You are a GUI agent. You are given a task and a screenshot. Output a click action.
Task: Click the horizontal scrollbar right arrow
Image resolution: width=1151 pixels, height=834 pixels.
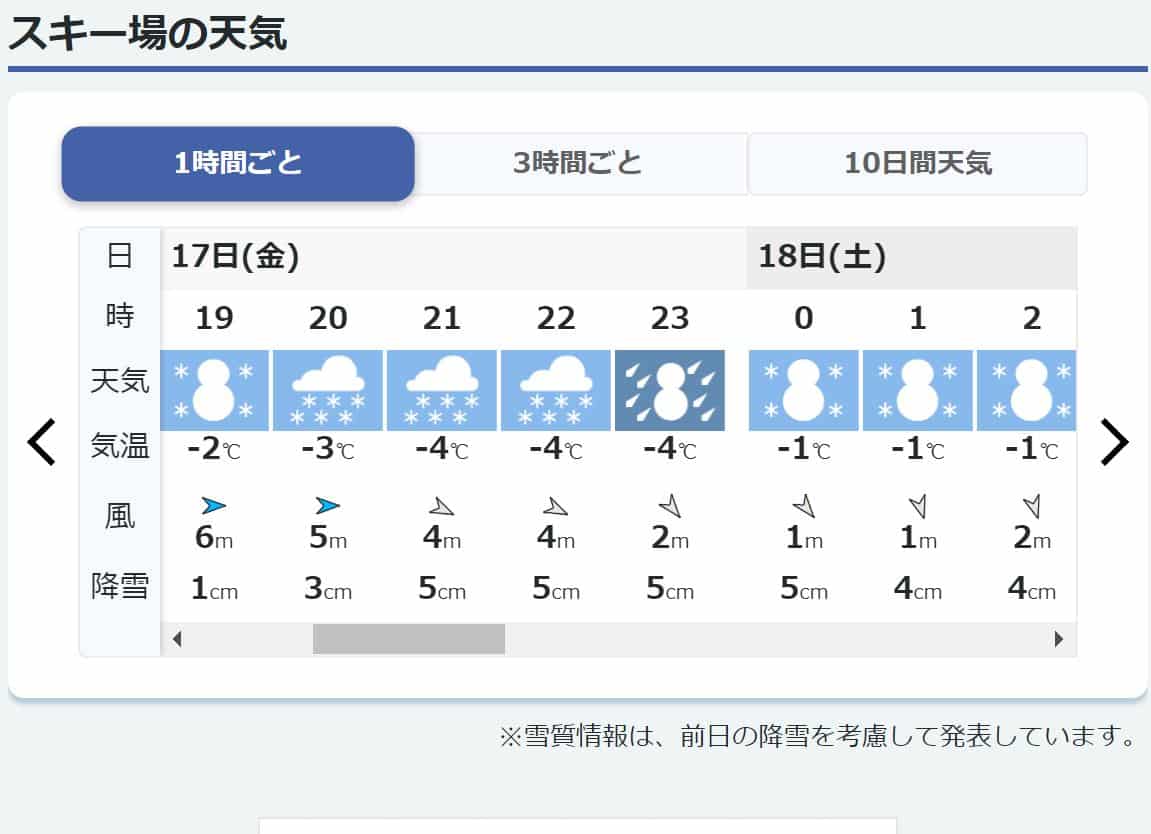(x=1059, y=639)
